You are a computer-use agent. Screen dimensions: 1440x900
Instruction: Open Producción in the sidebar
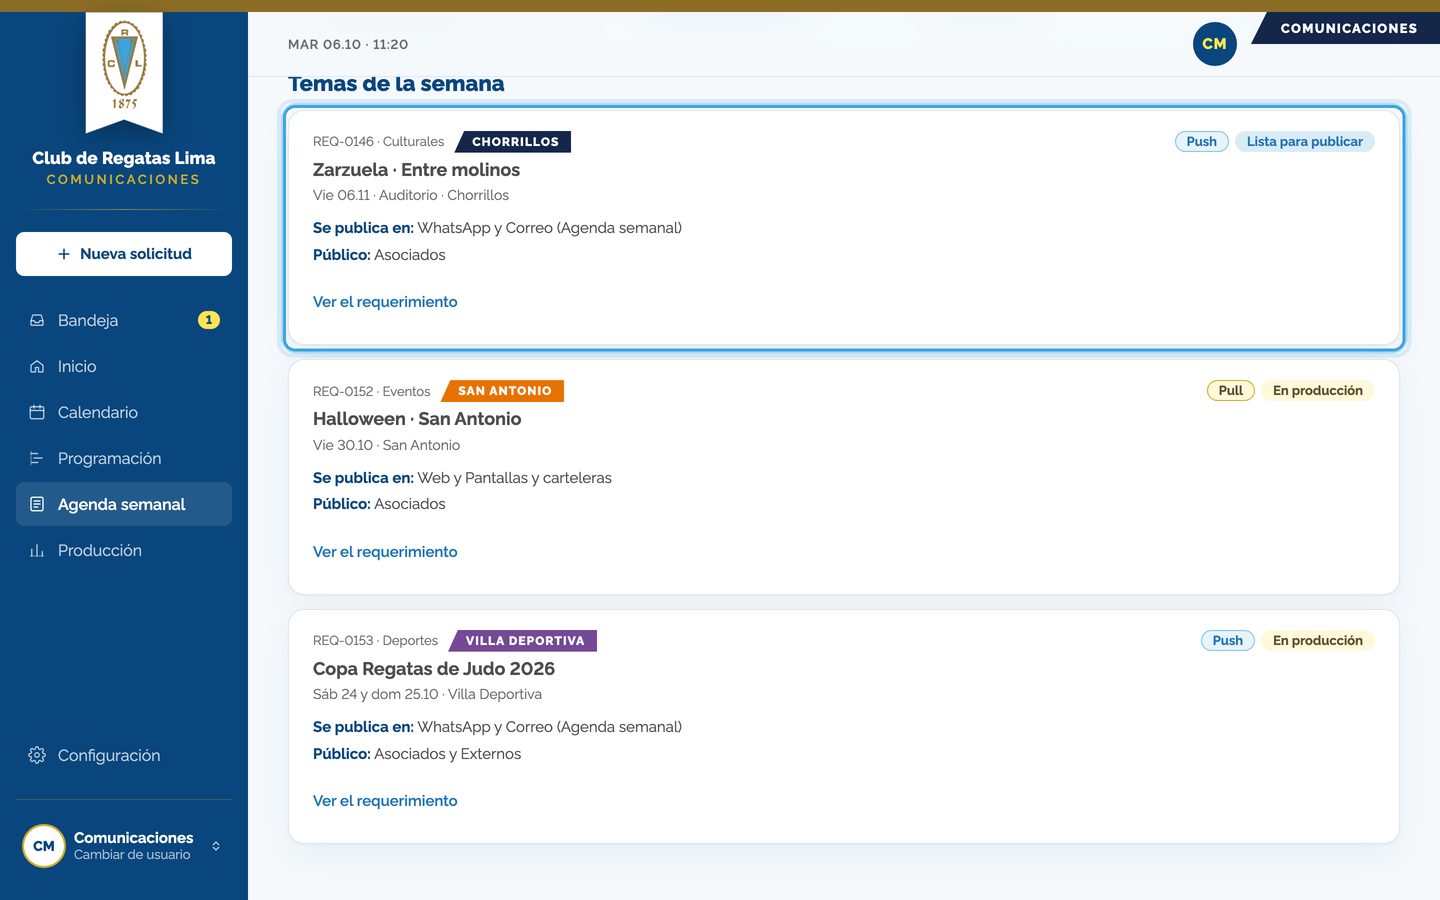[124, 550]
